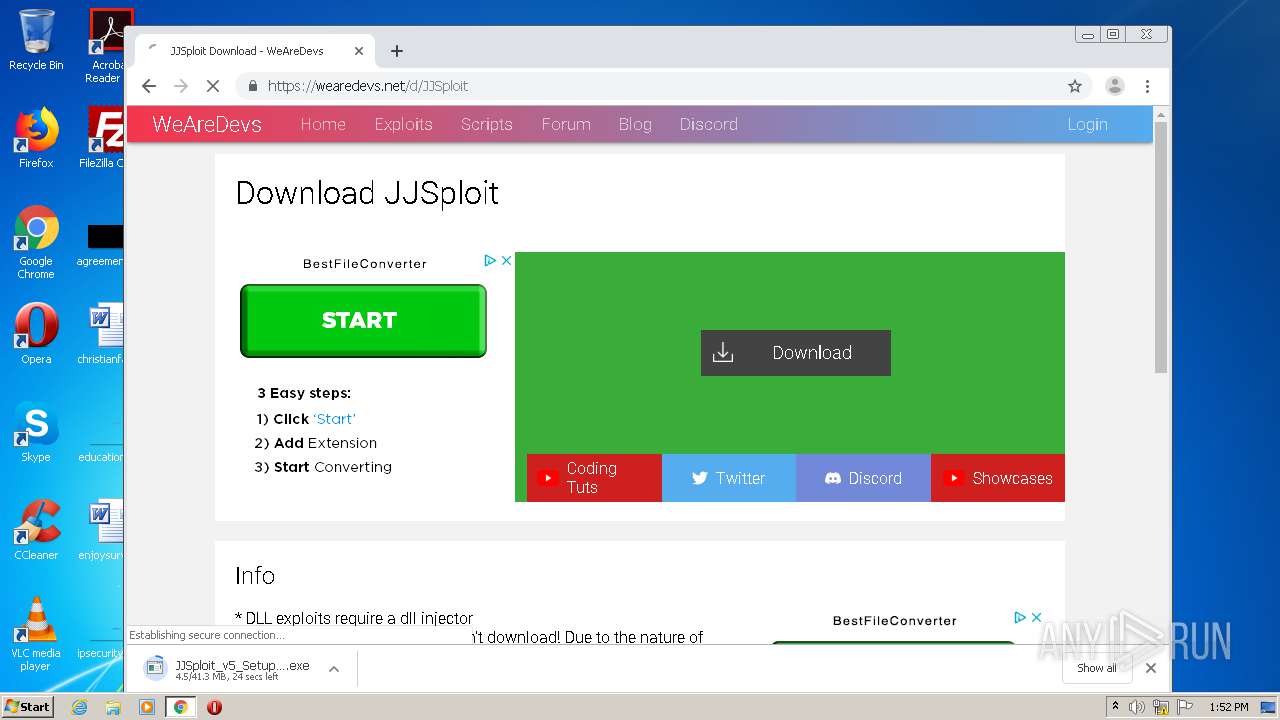Open Windows Explorer taskbar icon
Viewport: 1280px width, 720px height.
click(113, 707)
